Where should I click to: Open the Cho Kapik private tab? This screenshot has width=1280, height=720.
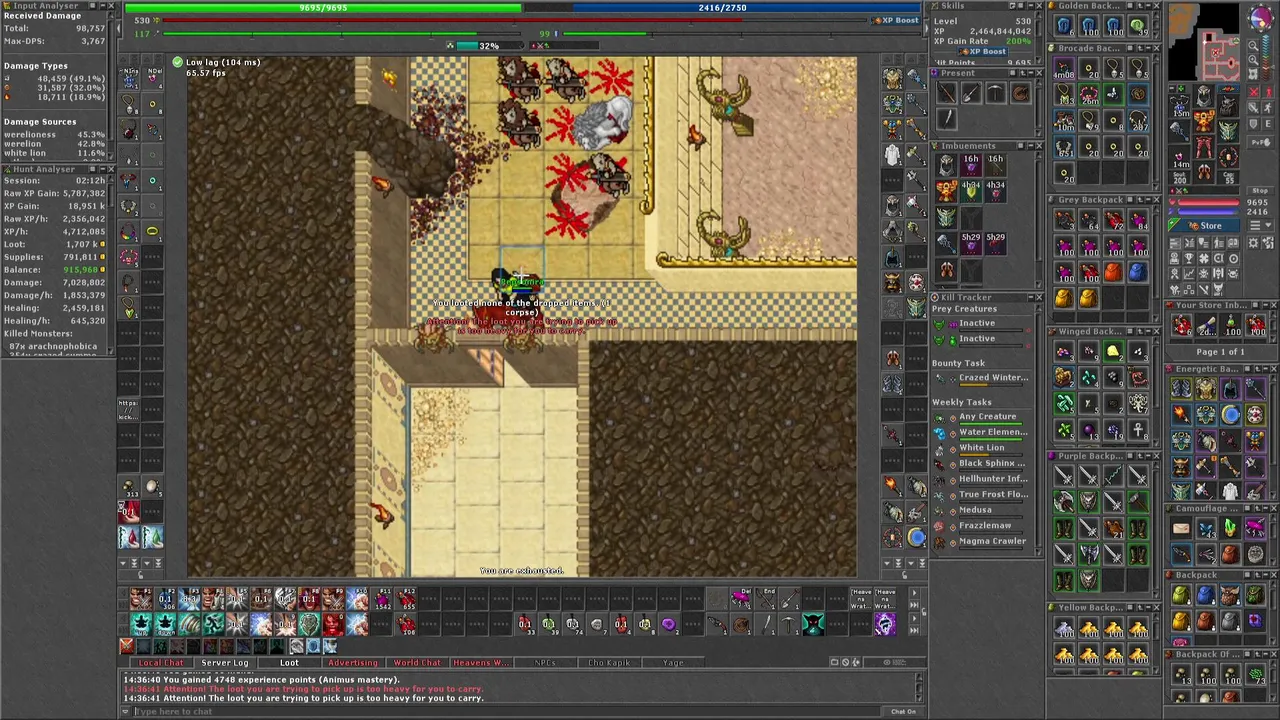click(609, 663)
